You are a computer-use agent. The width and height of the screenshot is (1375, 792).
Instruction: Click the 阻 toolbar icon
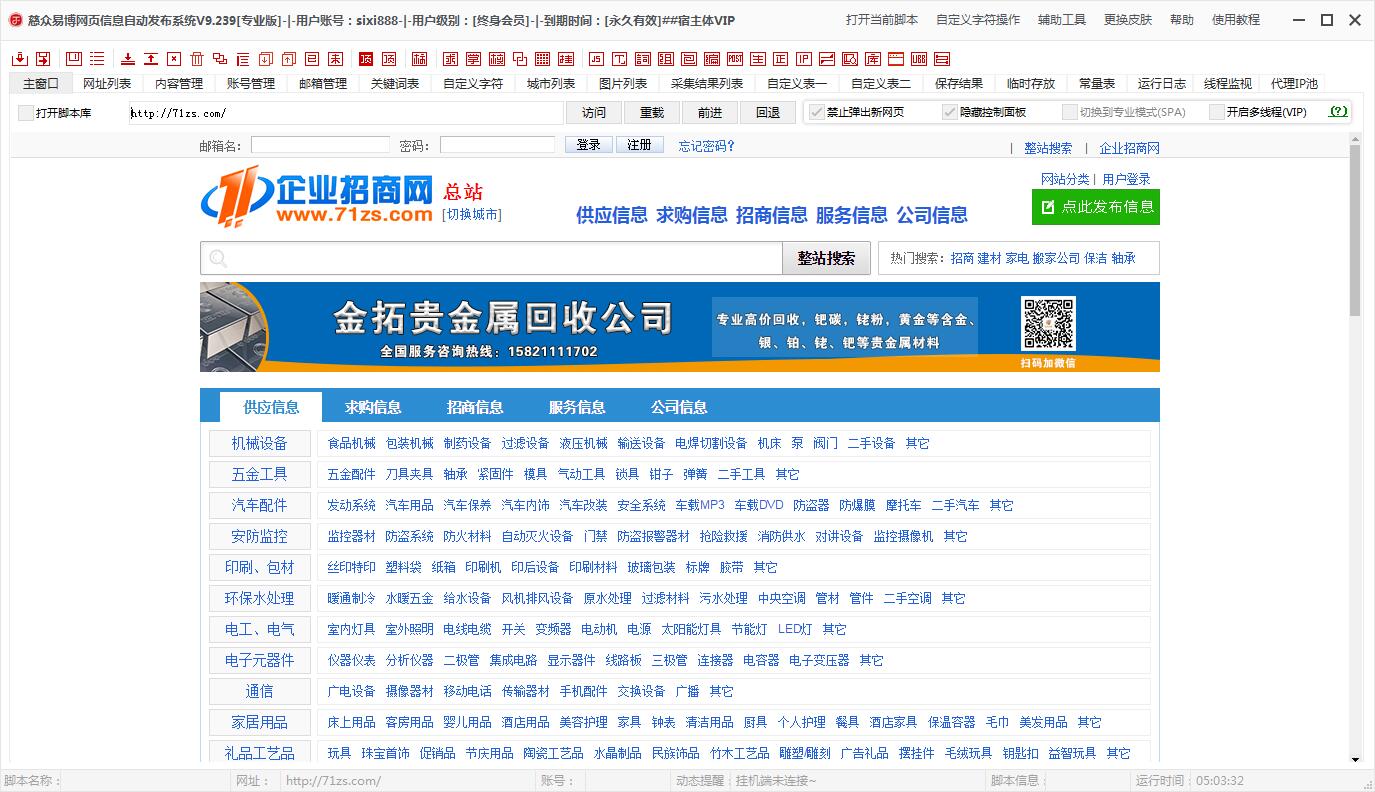(666, 59)
